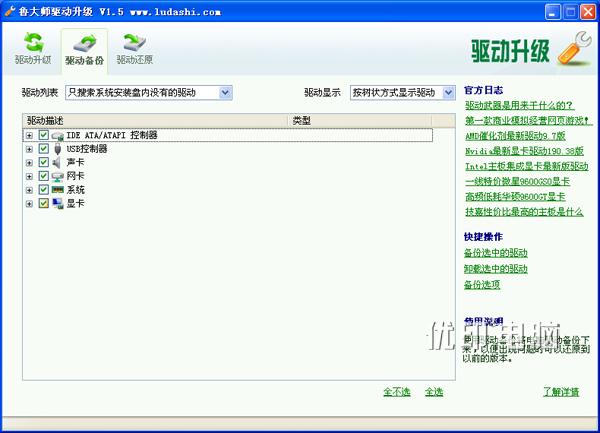Click the IDE ATA/ATAPI controller drive icon
This screenshot has width=600, height=433.
[57, 135]
